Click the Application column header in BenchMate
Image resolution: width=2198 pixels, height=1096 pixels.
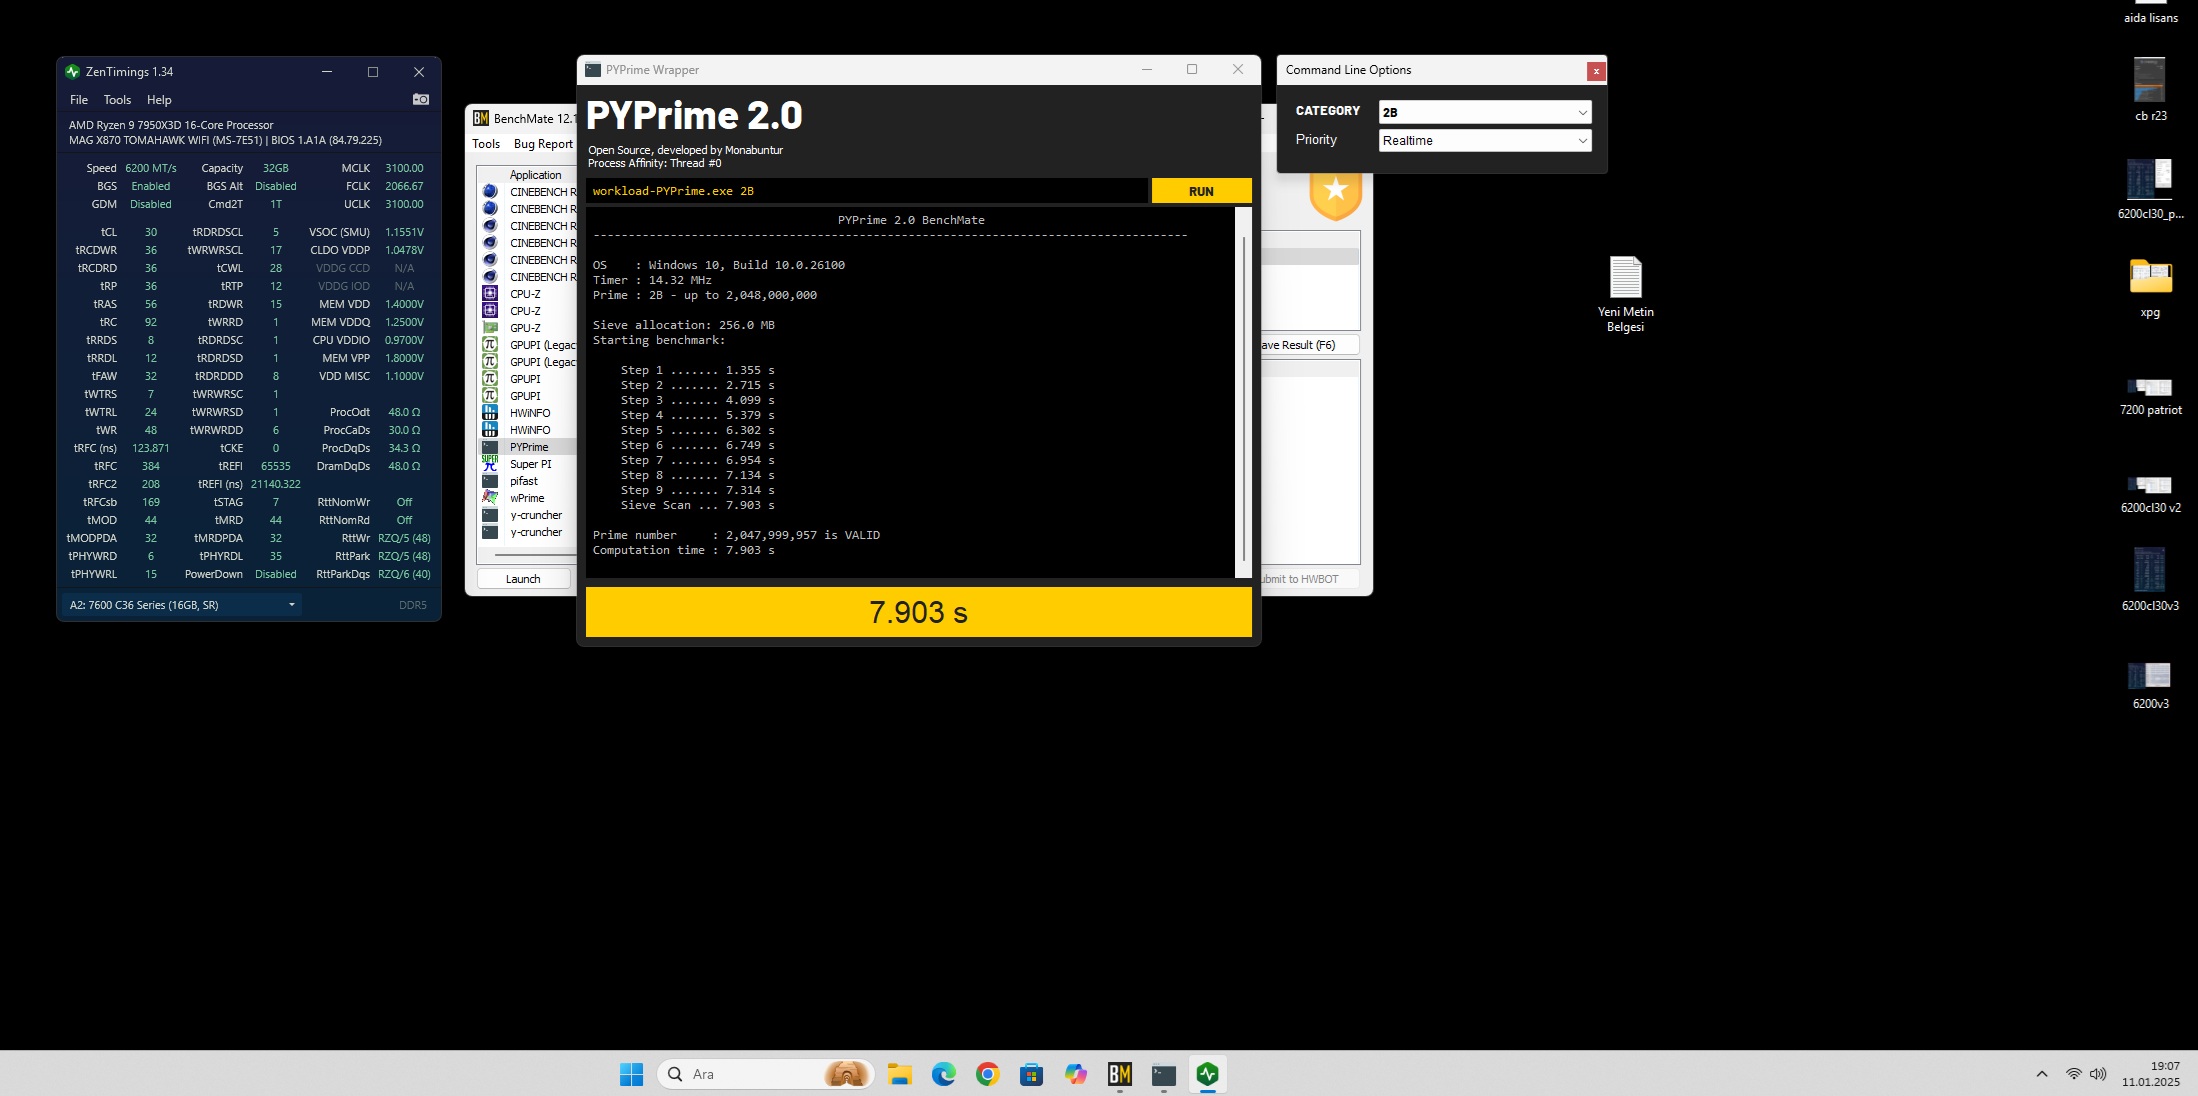click(536, 175)
